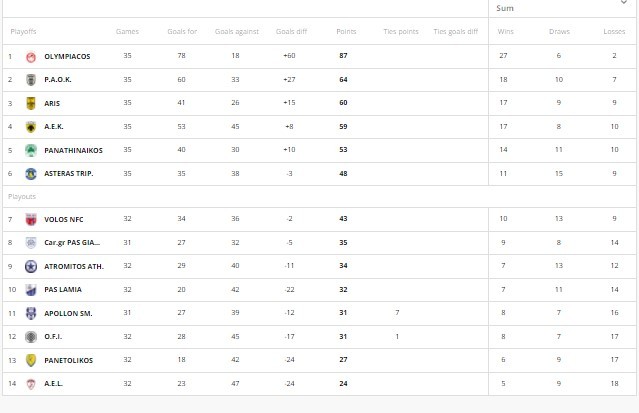The height and width of the screenshot is (413, 639).
Task: Click the Playouts section label
Action: click(x=22, y=197)
